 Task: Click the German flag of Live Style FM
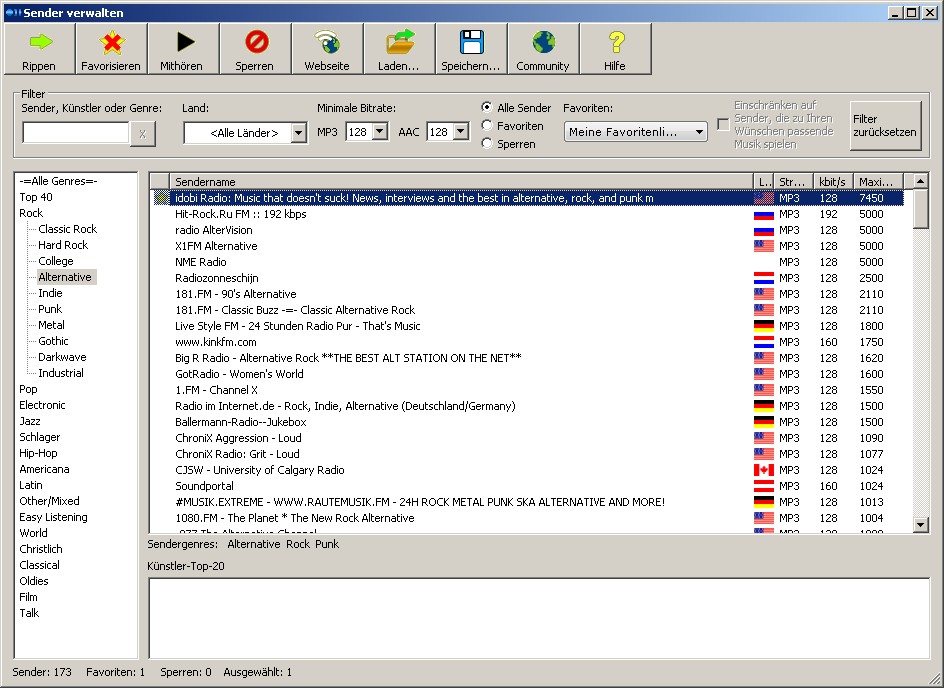(x=763, y=326)
